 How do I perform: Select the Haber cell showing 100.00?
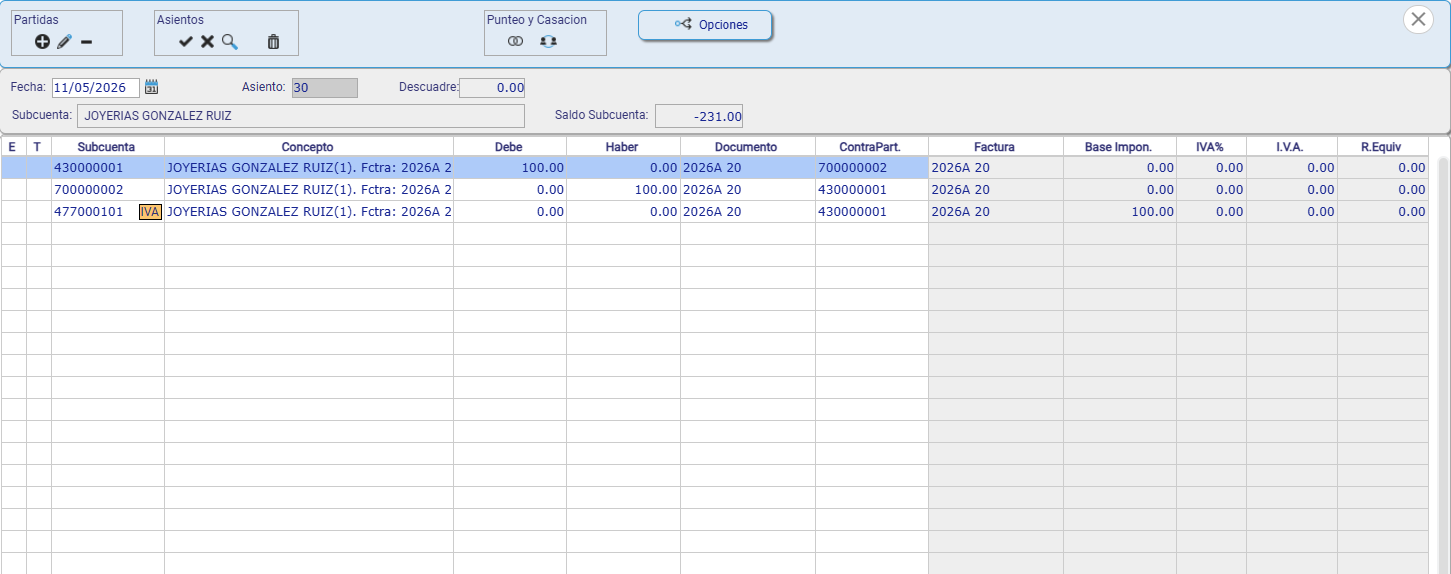623,190
